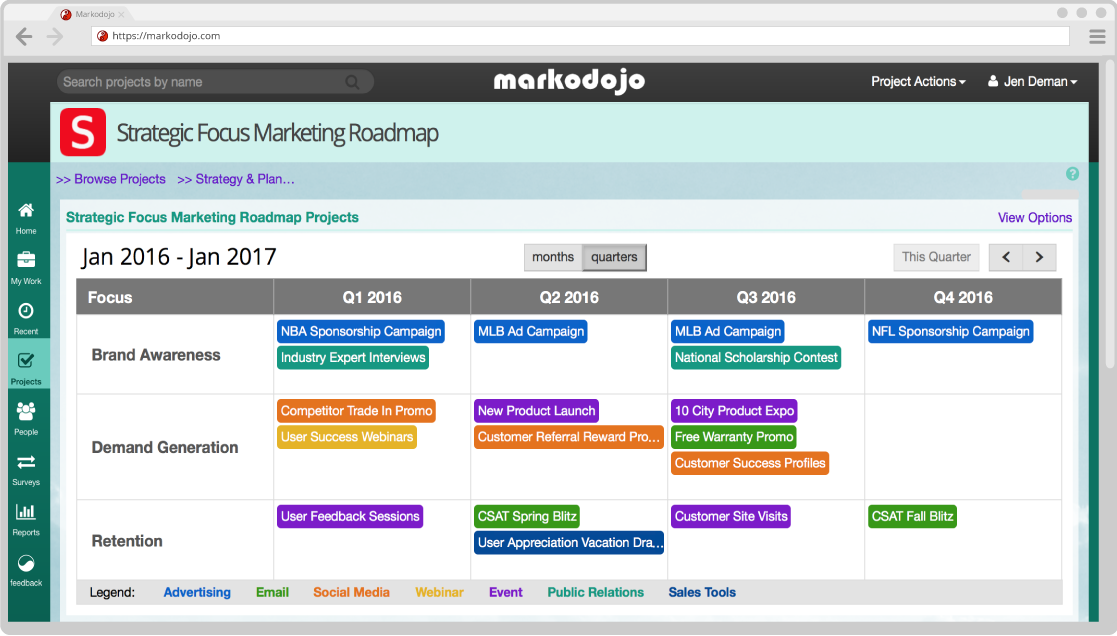1117x636 pixels.
Task: Click the search magnifier icon
Action: point(352,82)
